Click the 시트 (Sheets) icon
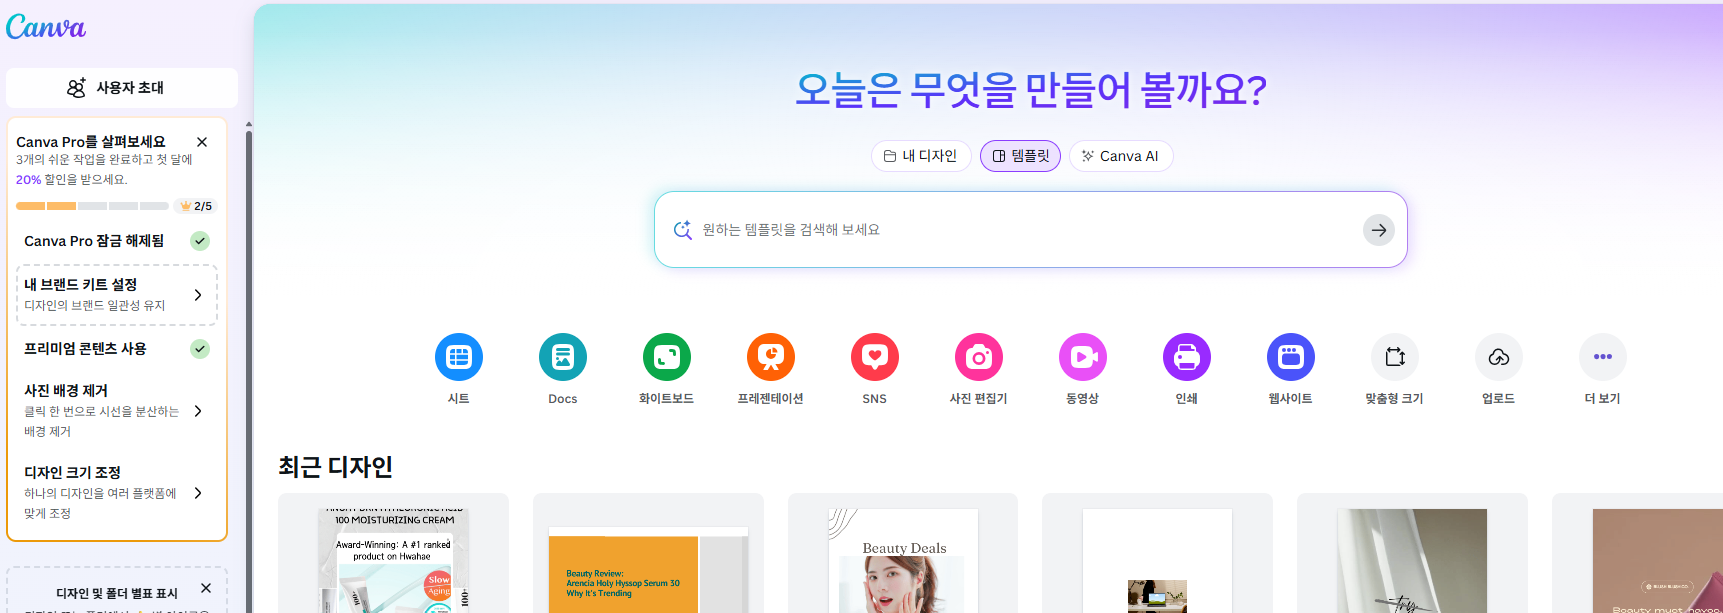The height and width of the screenshot is (613, 1723). (459, 357)
